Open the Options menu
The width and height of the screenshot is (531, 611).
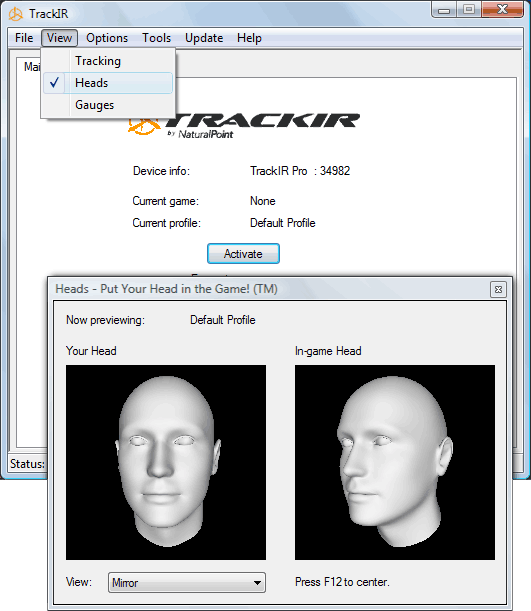click(x=107, y=38)
